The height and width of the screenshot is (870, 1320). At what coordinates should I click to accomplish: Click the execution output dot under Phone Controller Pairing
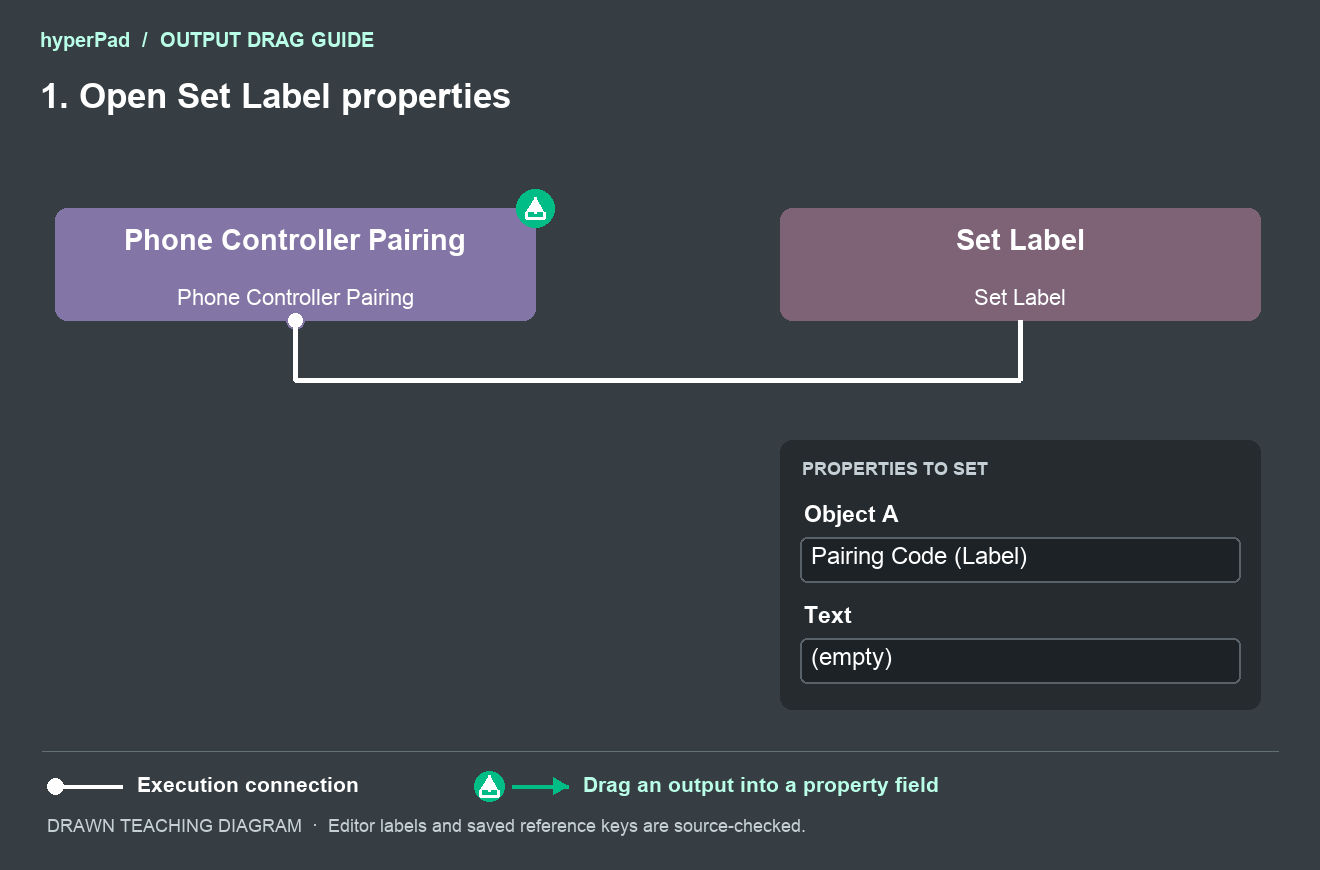295,321
